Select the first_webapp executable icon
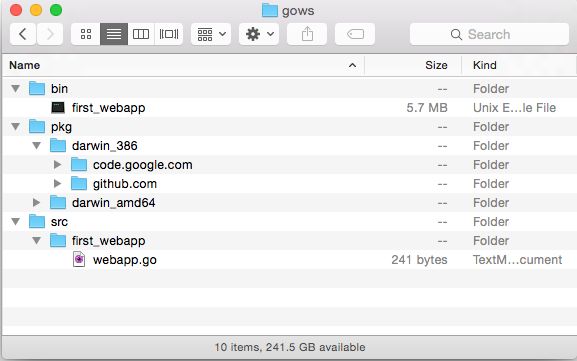 pos(58,107)
